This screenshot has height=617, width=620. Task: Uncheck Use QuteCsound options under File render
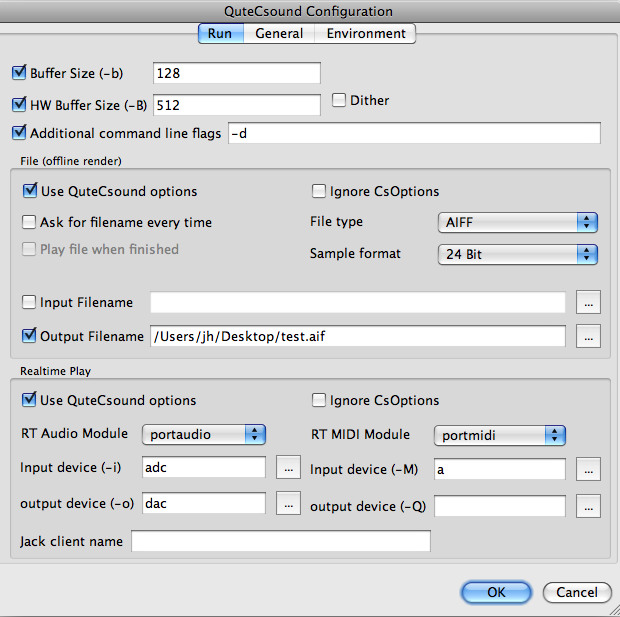point(30,191)
